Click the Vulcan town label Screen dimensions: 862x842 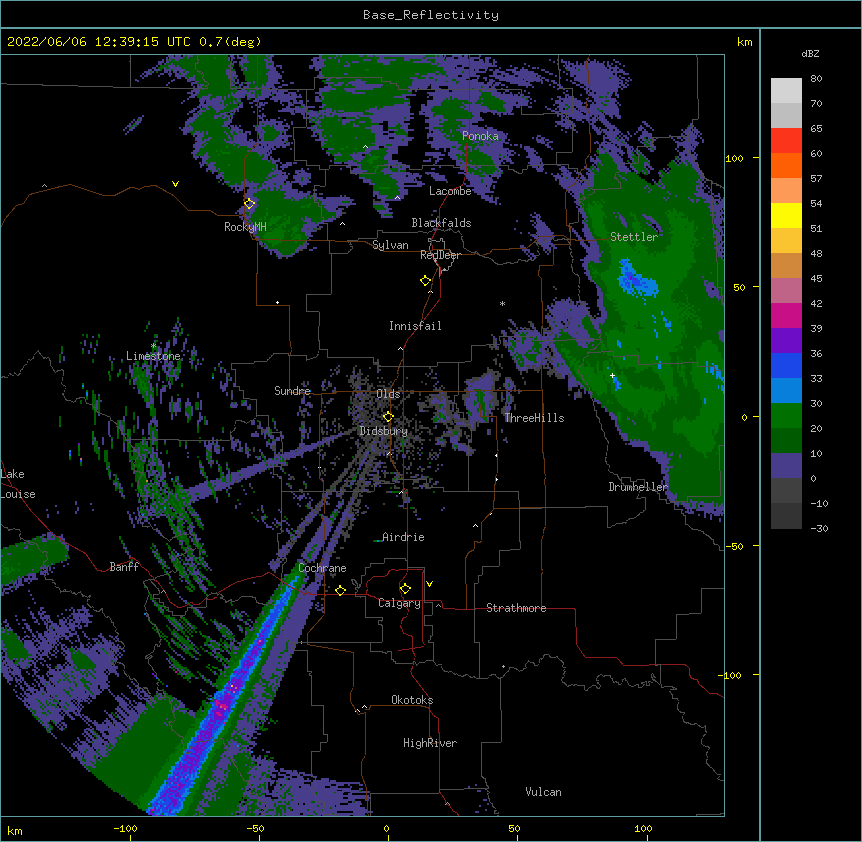click(543, 792)
